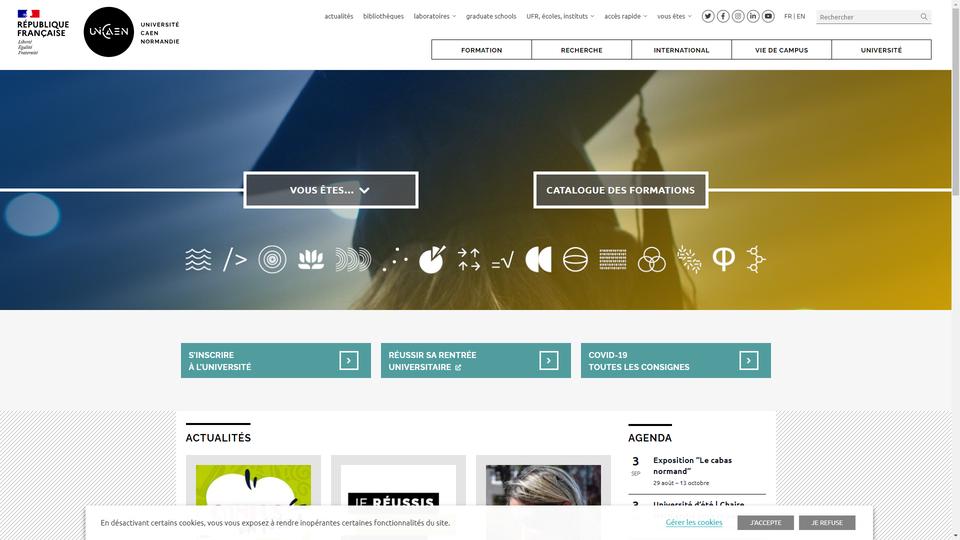Click COVID-19 toutes les consignes banner
This screenshot has height=540, width=960.
(675, 361)
